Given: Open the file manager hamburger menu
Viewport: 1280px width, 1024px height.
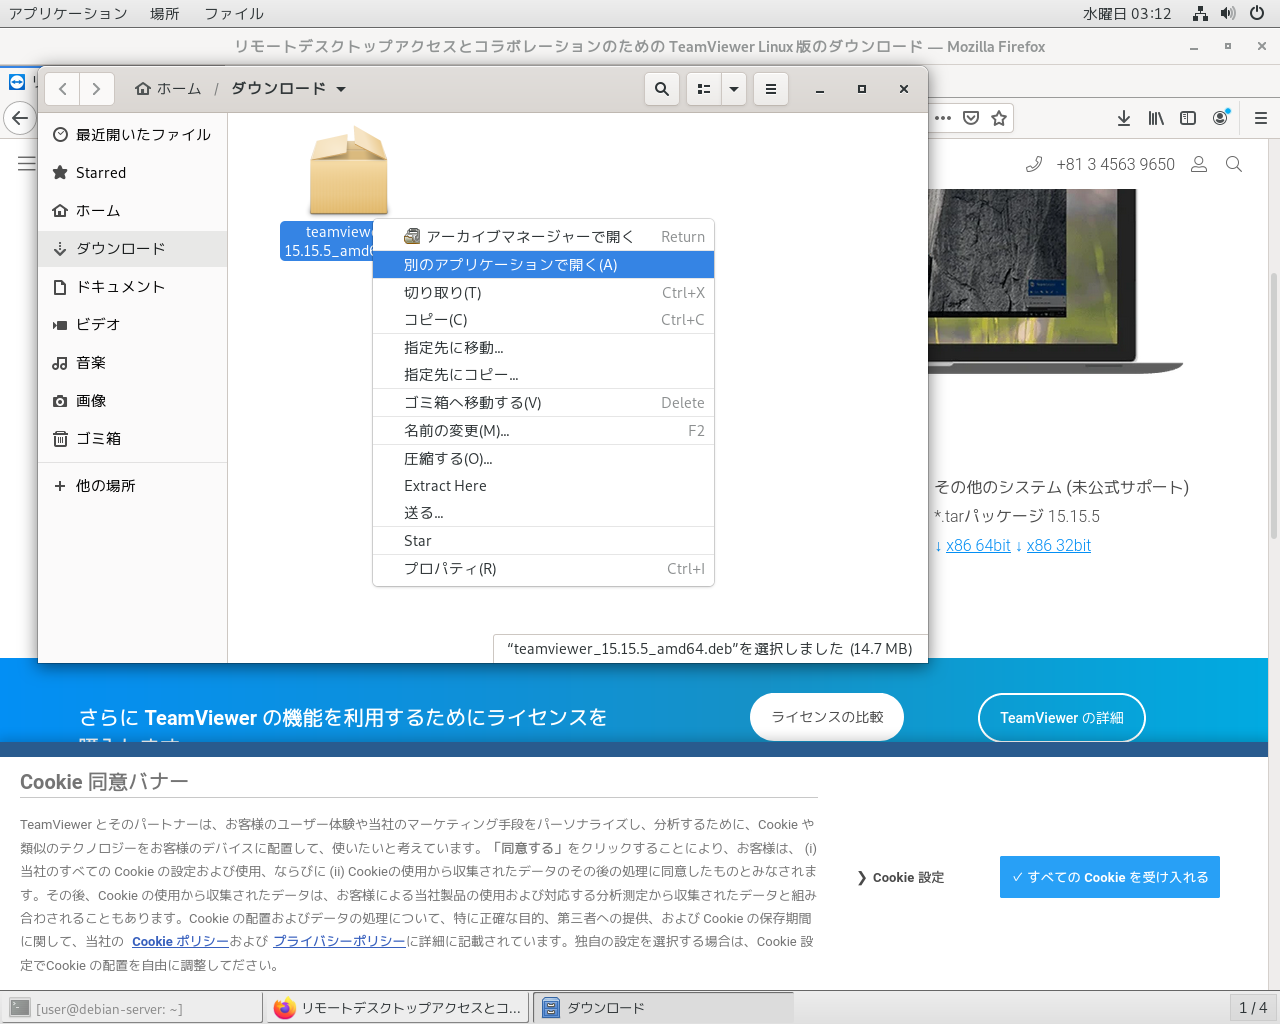Looking at the screenshot, I should click(770, 89).
